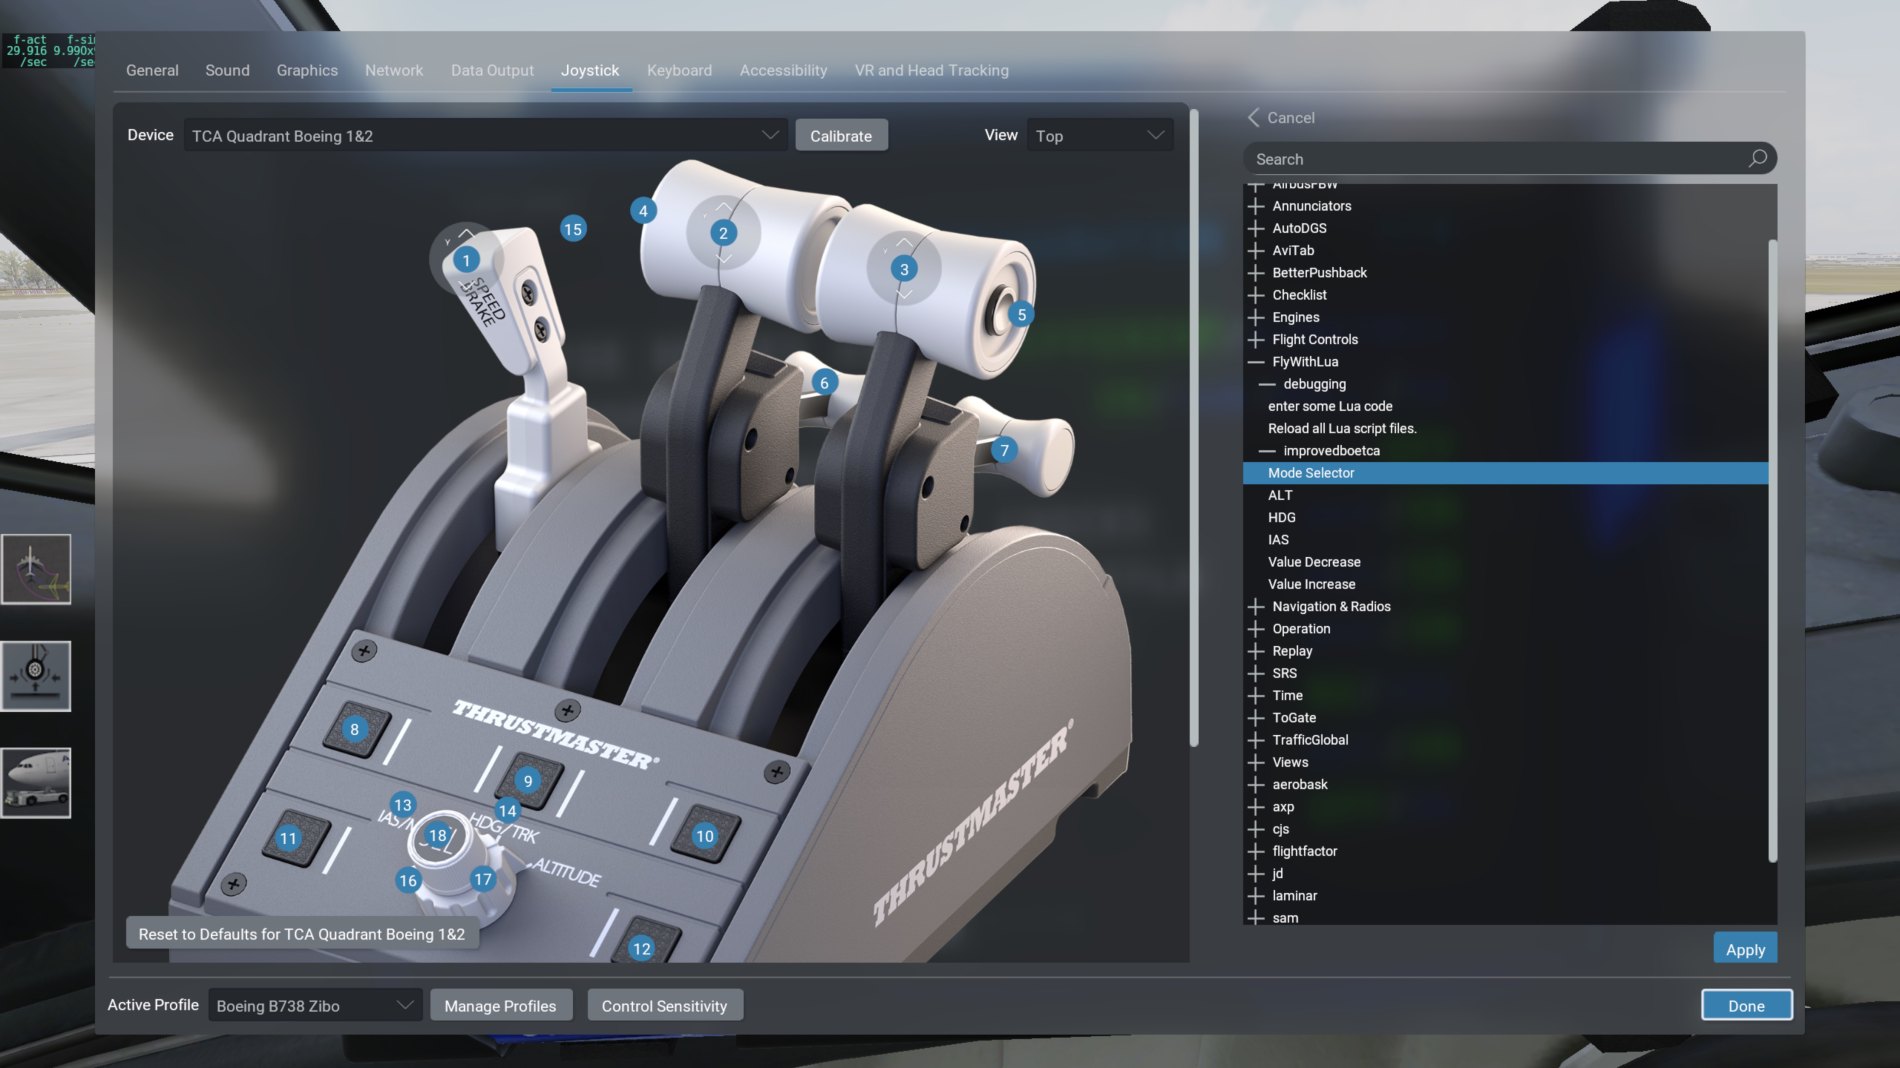Image resolution: width=1900 pixels, height=1068 pixels.
Task: Switch to the General tab
Action: [x=152, y=70]
